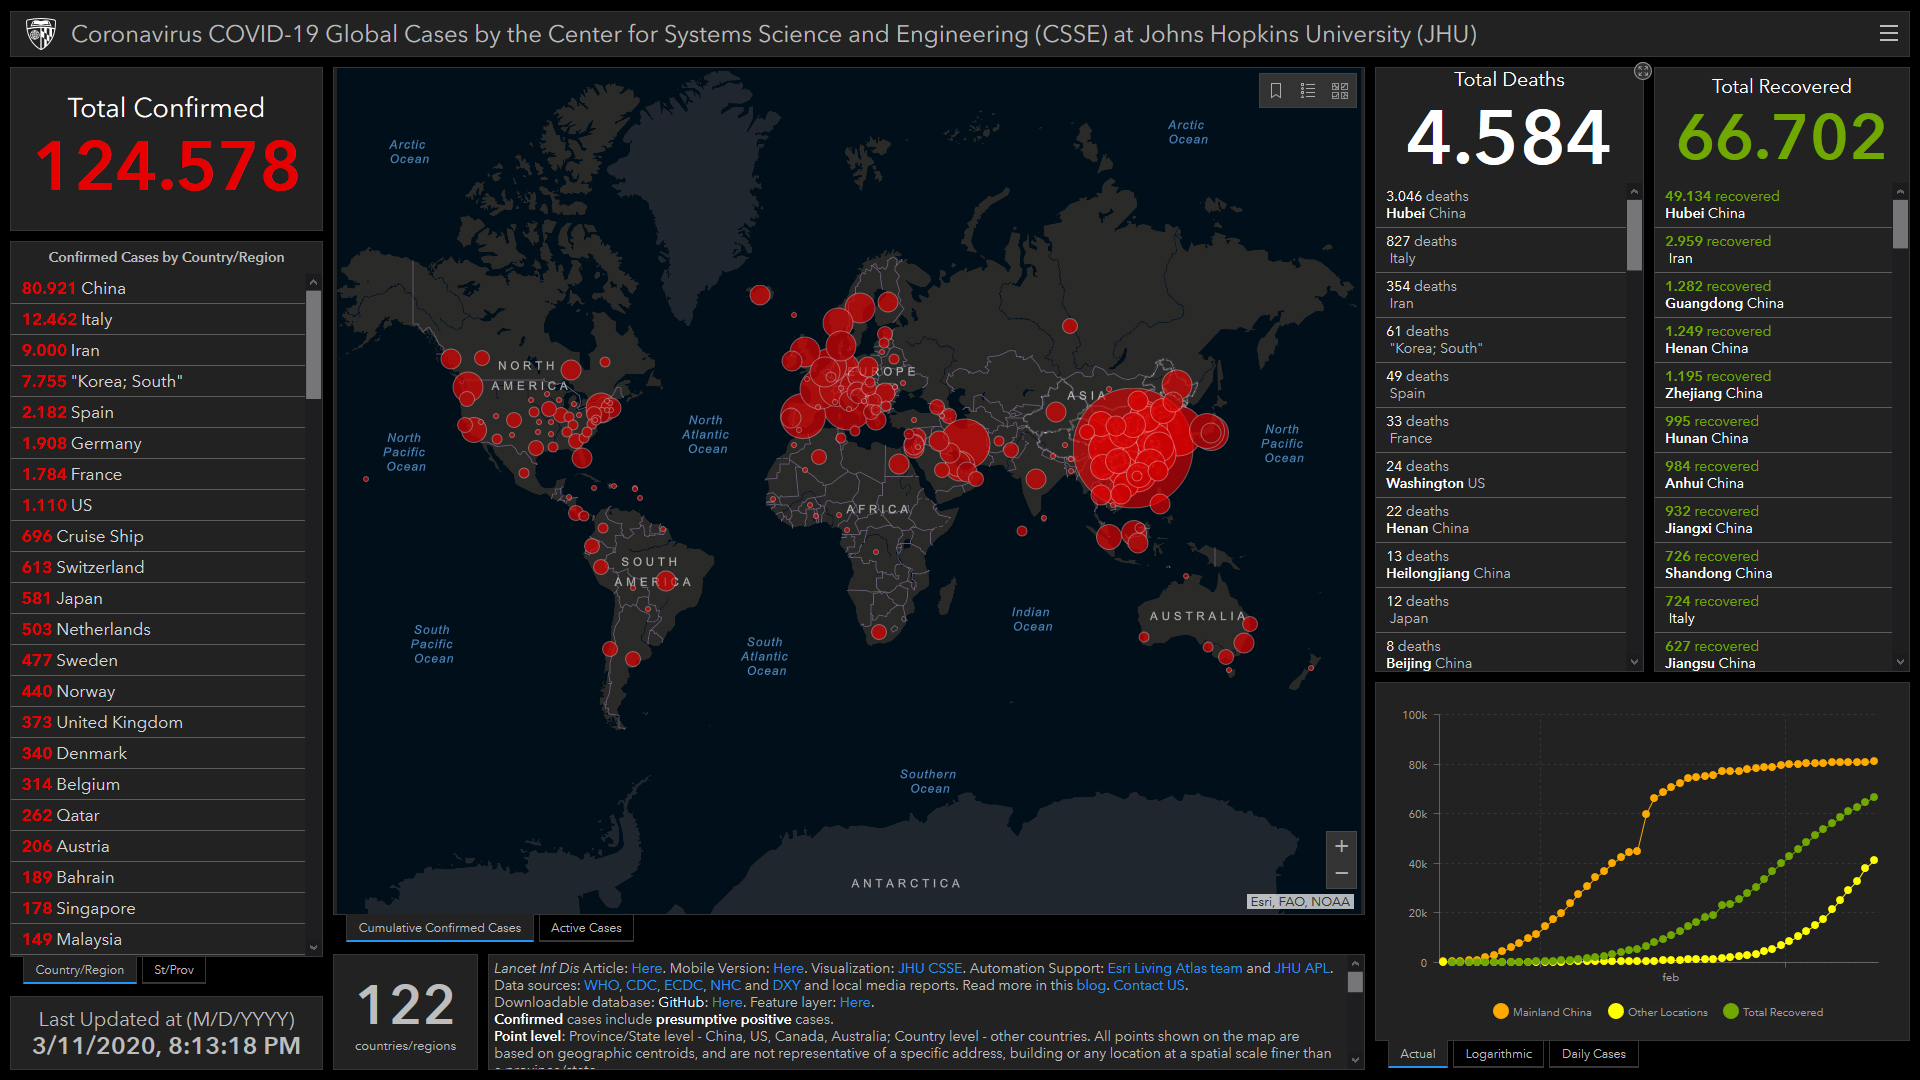Switch to Active Cases map tab
Viewport: 1920px width, 1080px height.
pos(586,928)
